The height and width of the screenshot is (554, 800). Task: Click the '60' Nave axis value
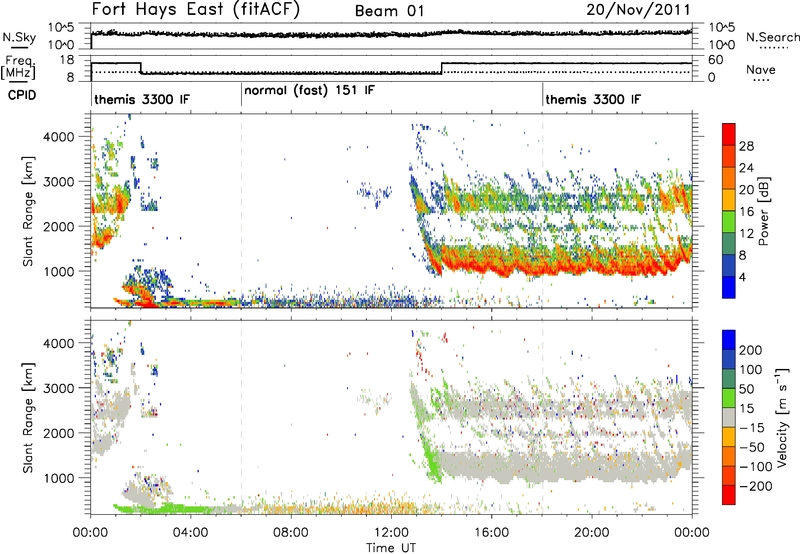point(716,60)
